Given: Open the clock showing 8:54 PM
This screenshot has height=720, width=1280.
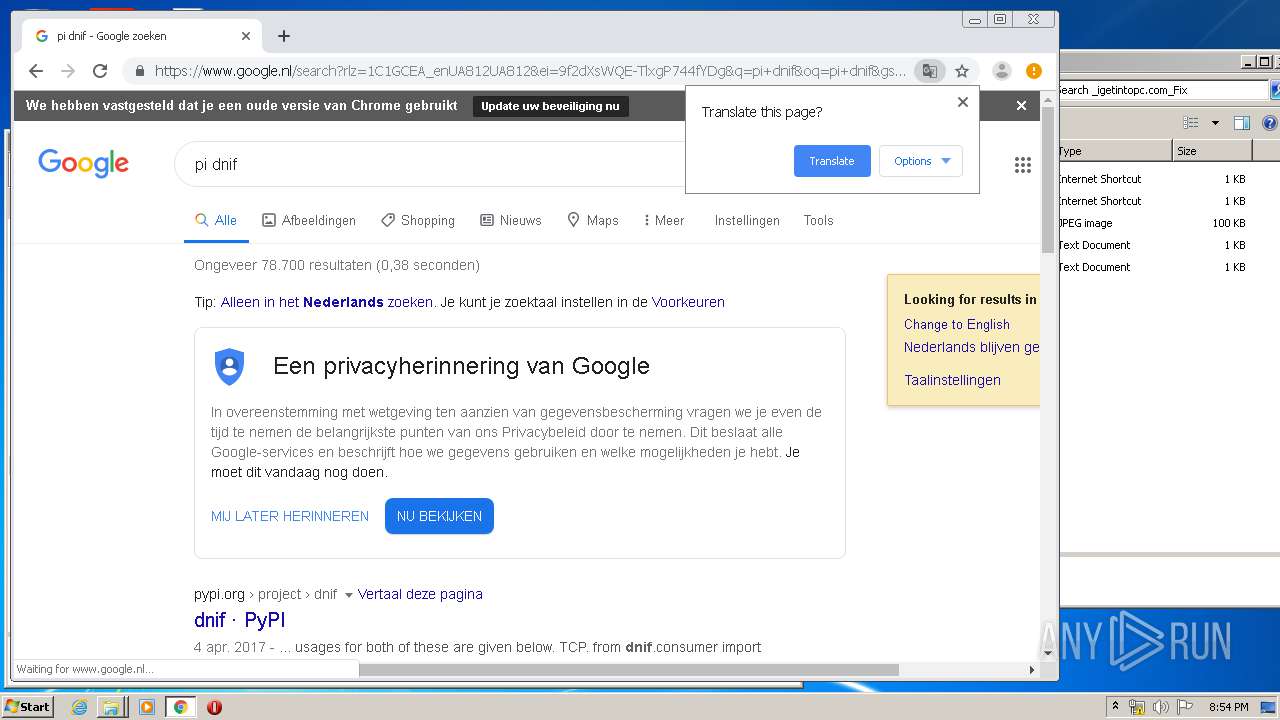Looking at the screenshot, I should tap(1228, 707).
